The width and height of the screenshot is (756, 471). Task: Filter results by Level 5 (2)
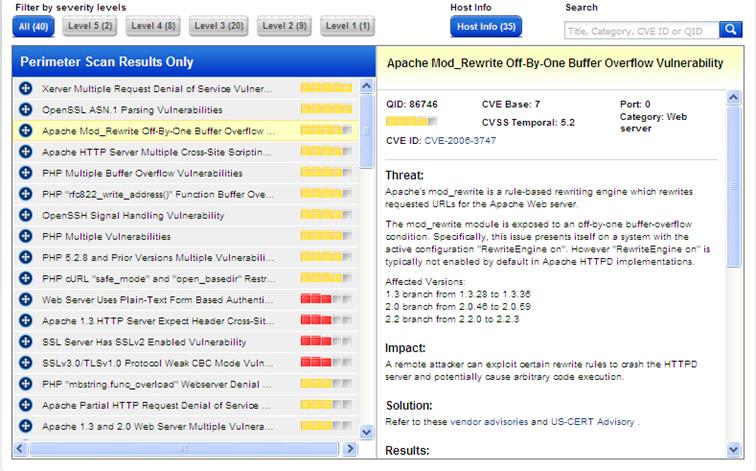[x=90, y=26]
